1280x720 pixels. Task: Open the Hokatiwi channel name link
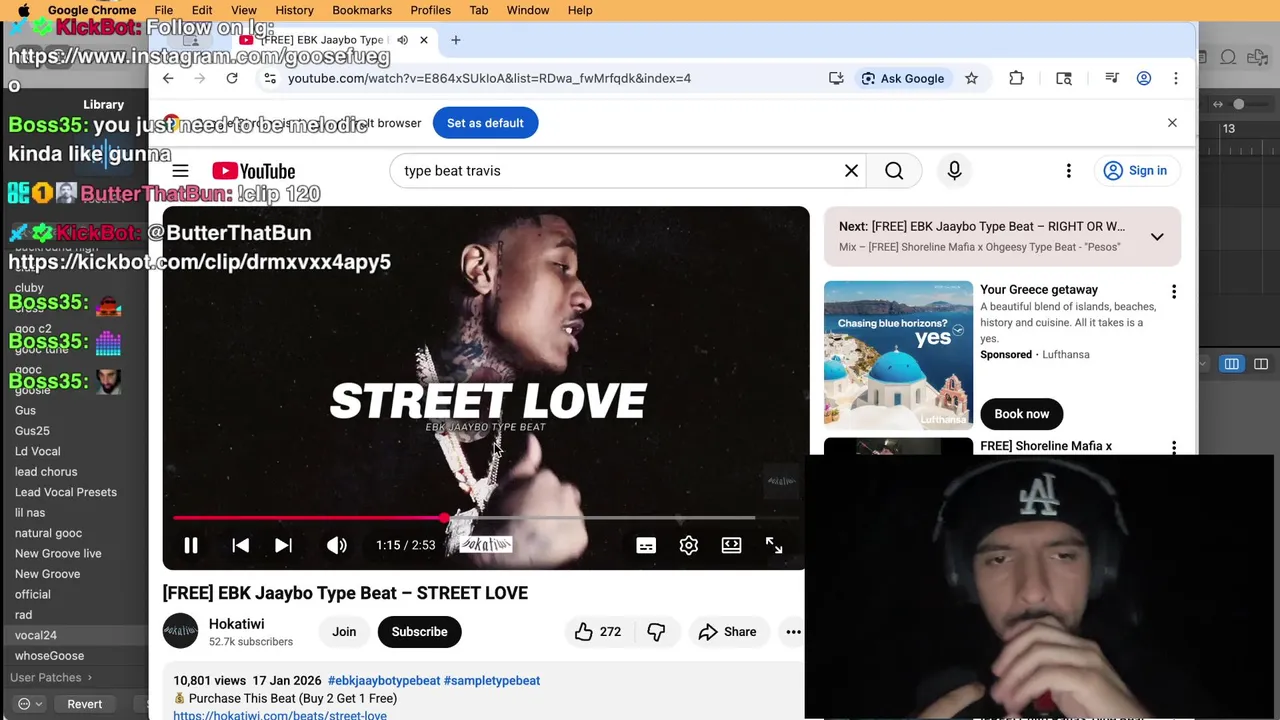236,624
